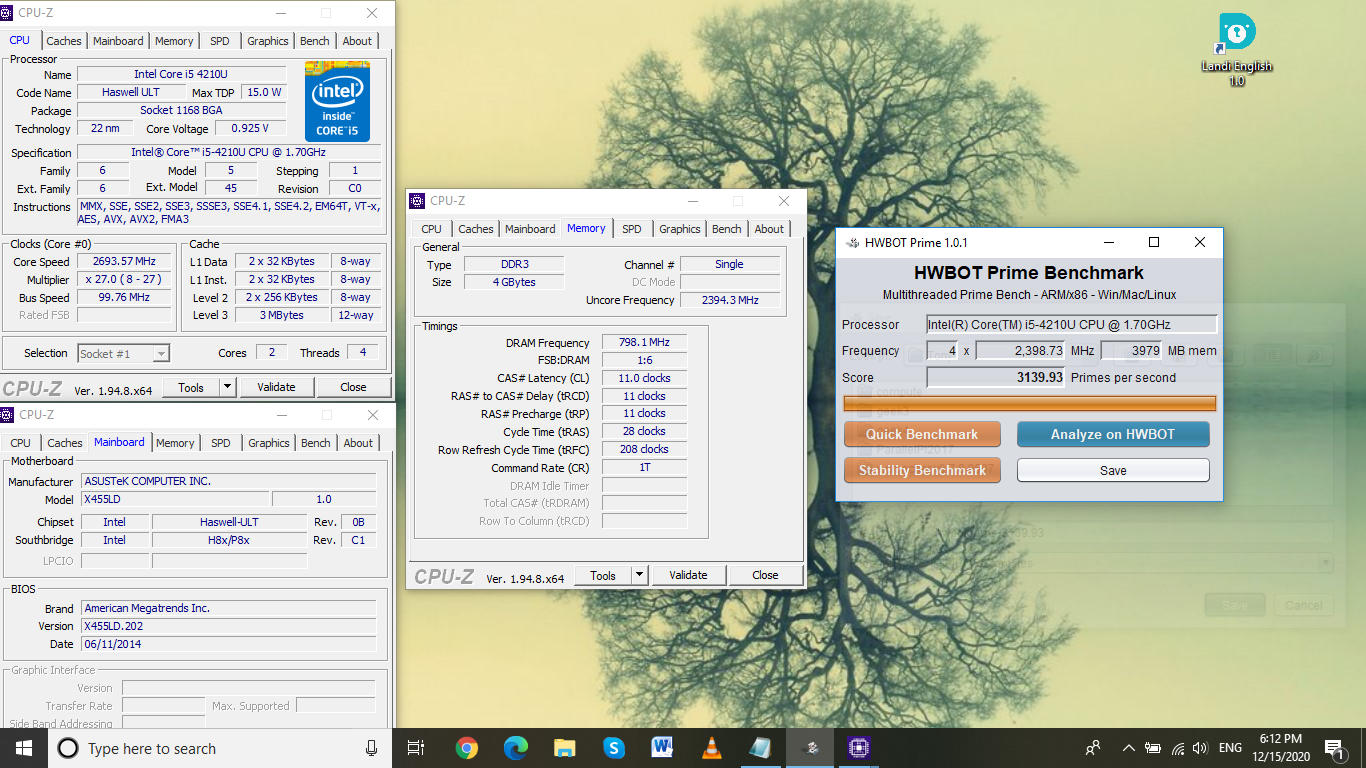Click HWBOT Prime title bar icon
The width and height of the screenshot is (1366, 768).
coord(852,242)
